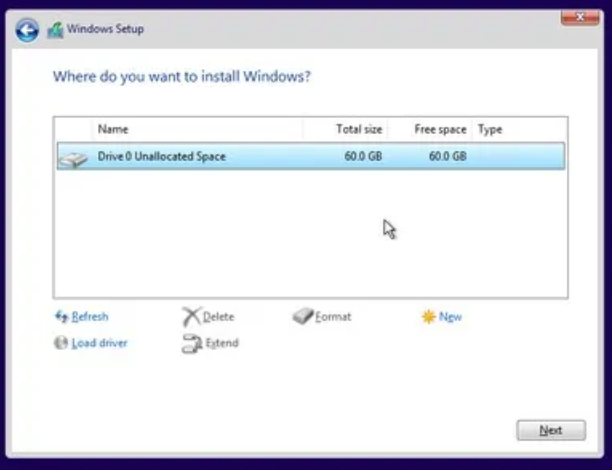The height and width of the screenshot is (470, 612).
Task: Go back using the blue arrow button
Action: pyautogui.click(x=27, y=30)
